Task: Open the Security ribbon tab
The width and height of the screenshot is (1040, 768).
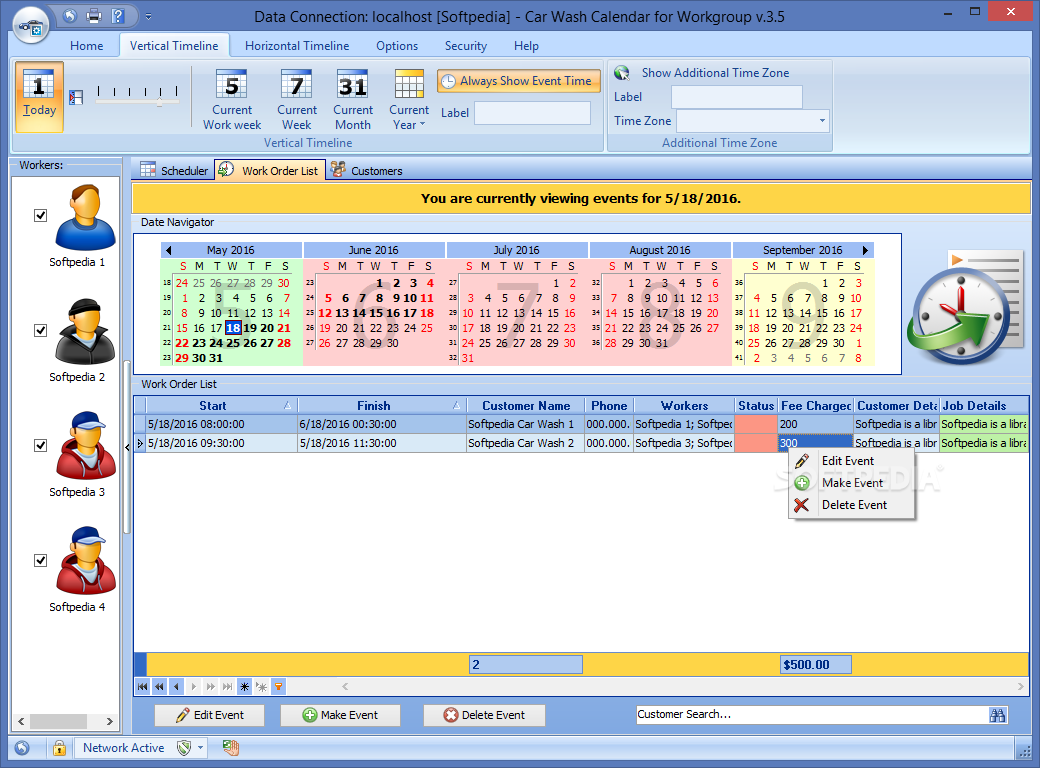Action: tap(466, 46)
